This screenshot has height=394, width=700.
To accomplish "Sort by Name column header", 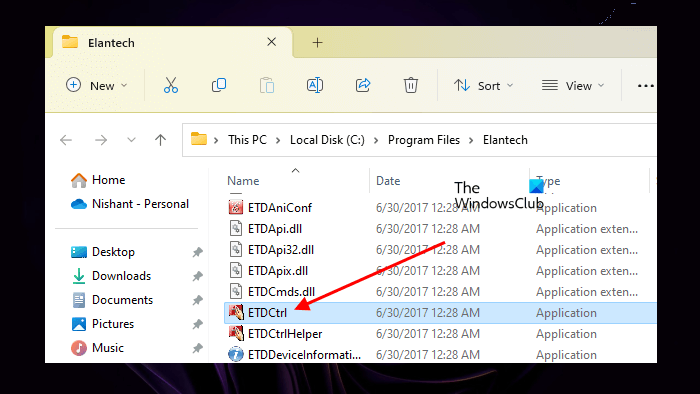I will point(243,181).
